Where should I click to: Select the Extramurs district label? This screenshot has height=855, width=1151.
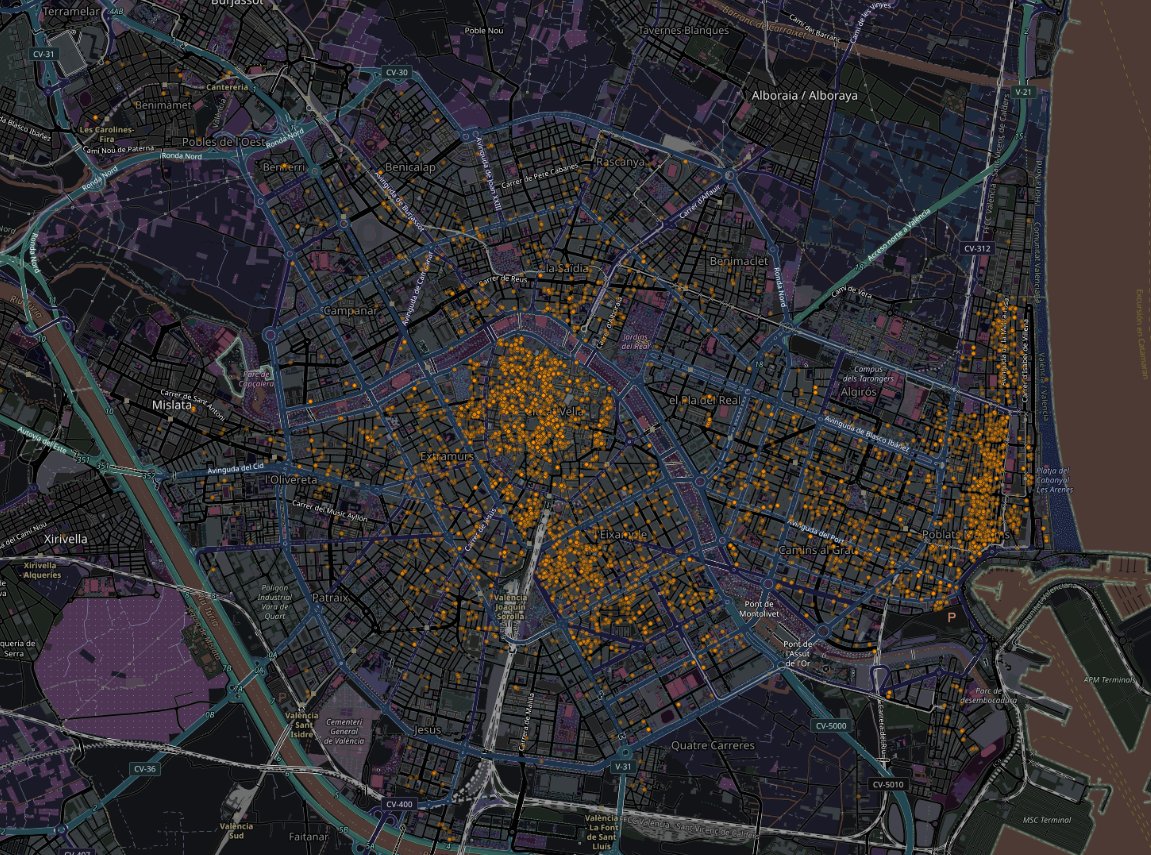(447, 456)
